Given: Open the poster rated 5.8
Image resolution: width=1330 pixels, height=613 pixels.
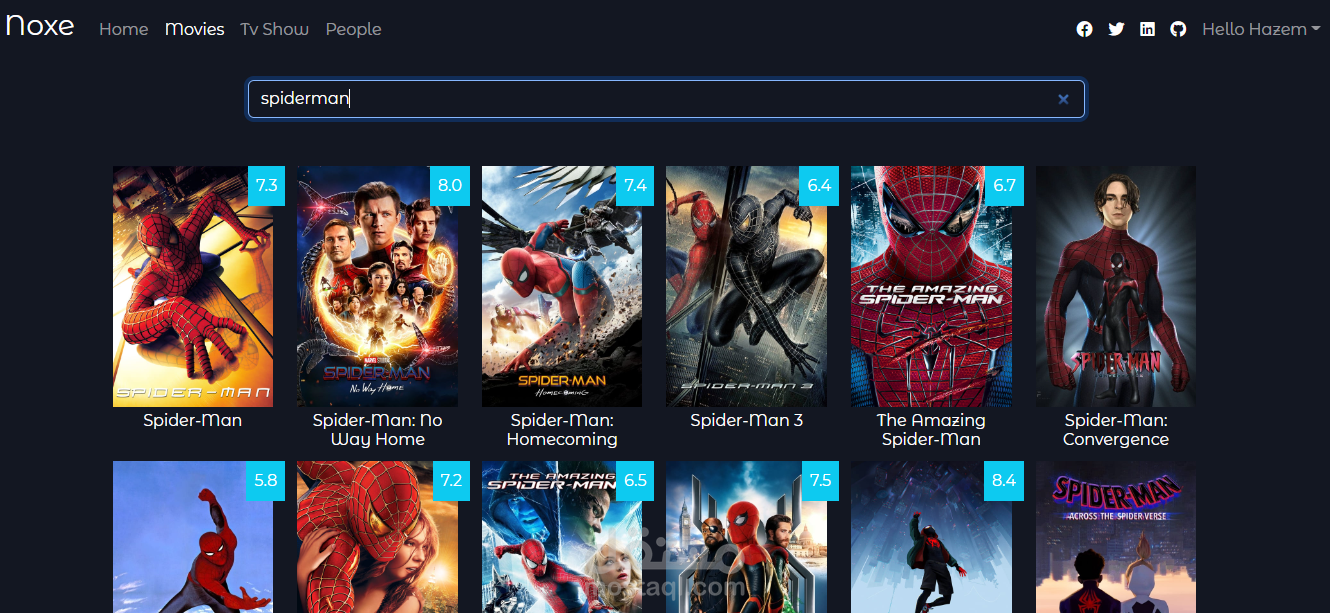Looking at the screenshot, I should tap(193, 537).
